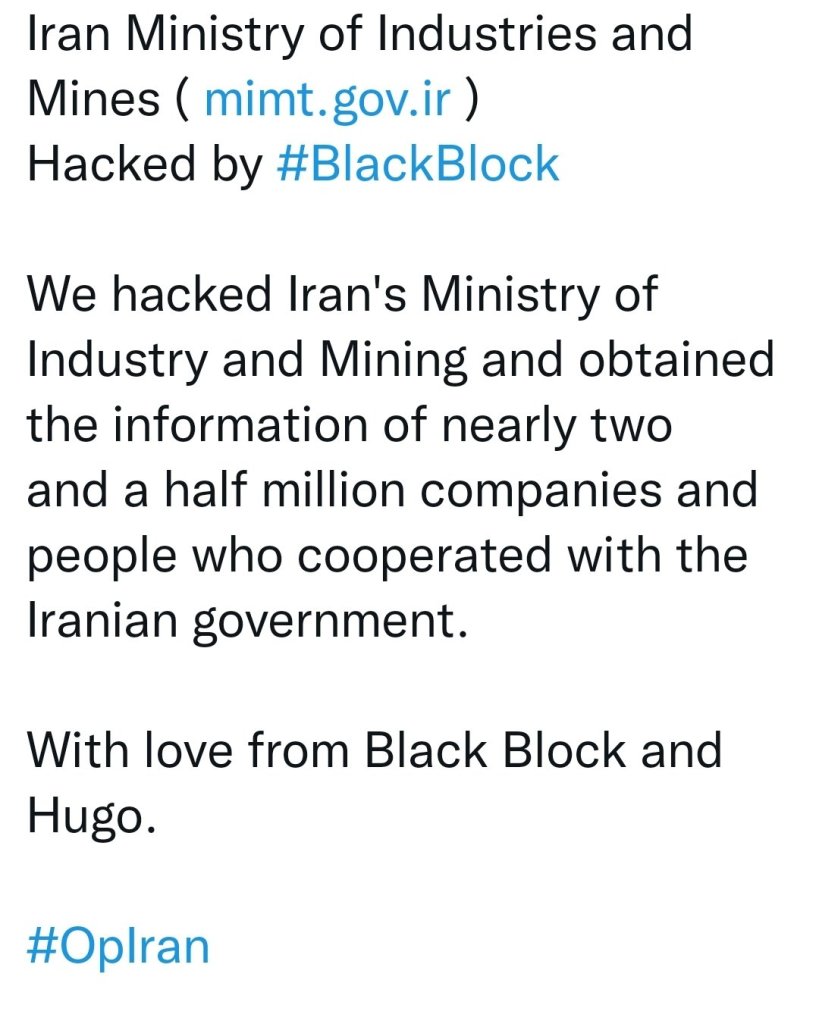Viewport: 819px width, 1024px height.
Task: Open the mimt.gov.ir link
Action: coord(327,98)
